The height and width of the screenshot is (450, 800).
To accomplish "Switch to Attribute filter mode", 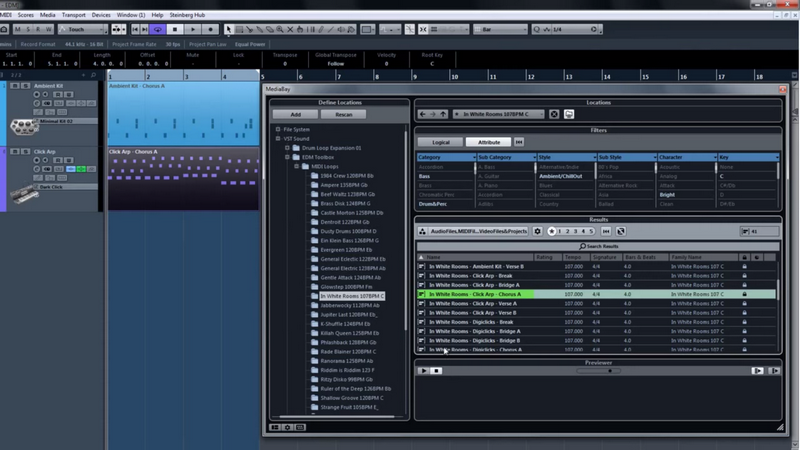I will coord(489,142).
